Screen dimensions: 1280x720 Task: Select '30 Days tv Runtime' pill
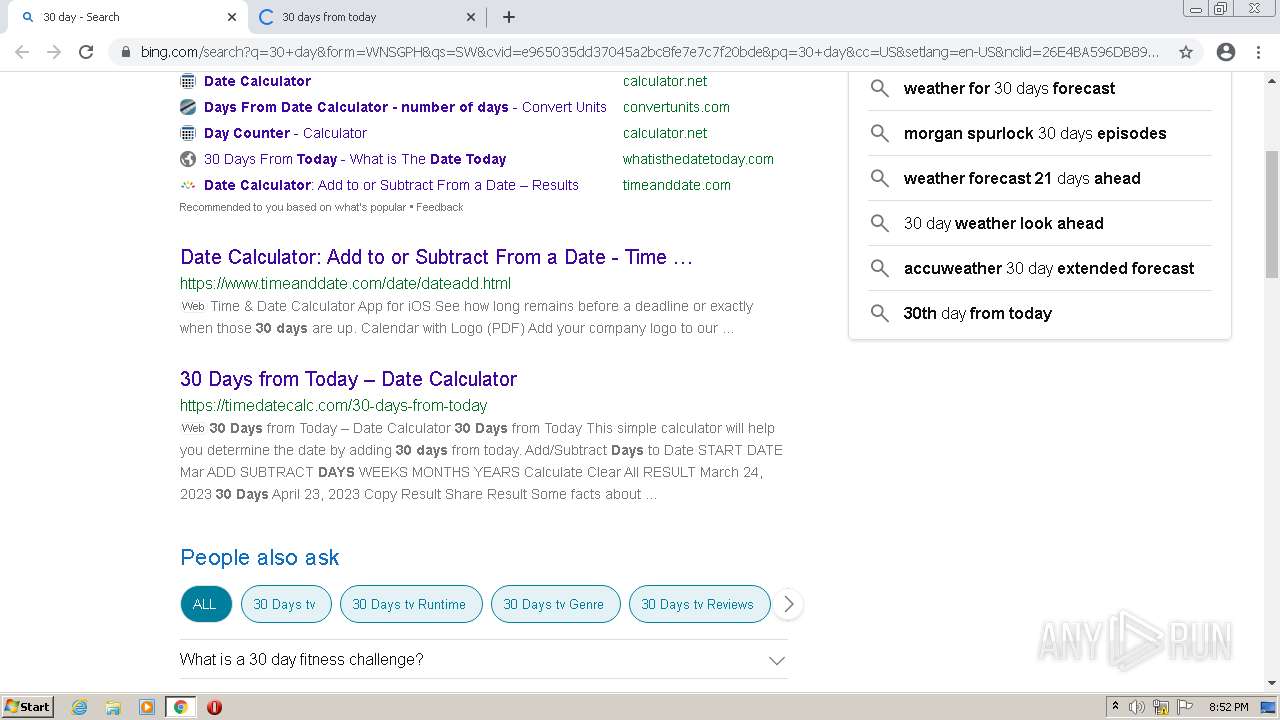410,604
